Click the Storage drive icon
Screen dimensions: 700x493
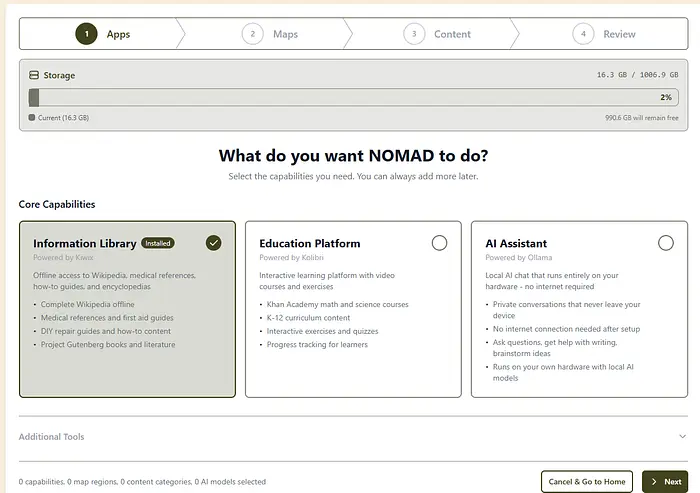(34, 75)
